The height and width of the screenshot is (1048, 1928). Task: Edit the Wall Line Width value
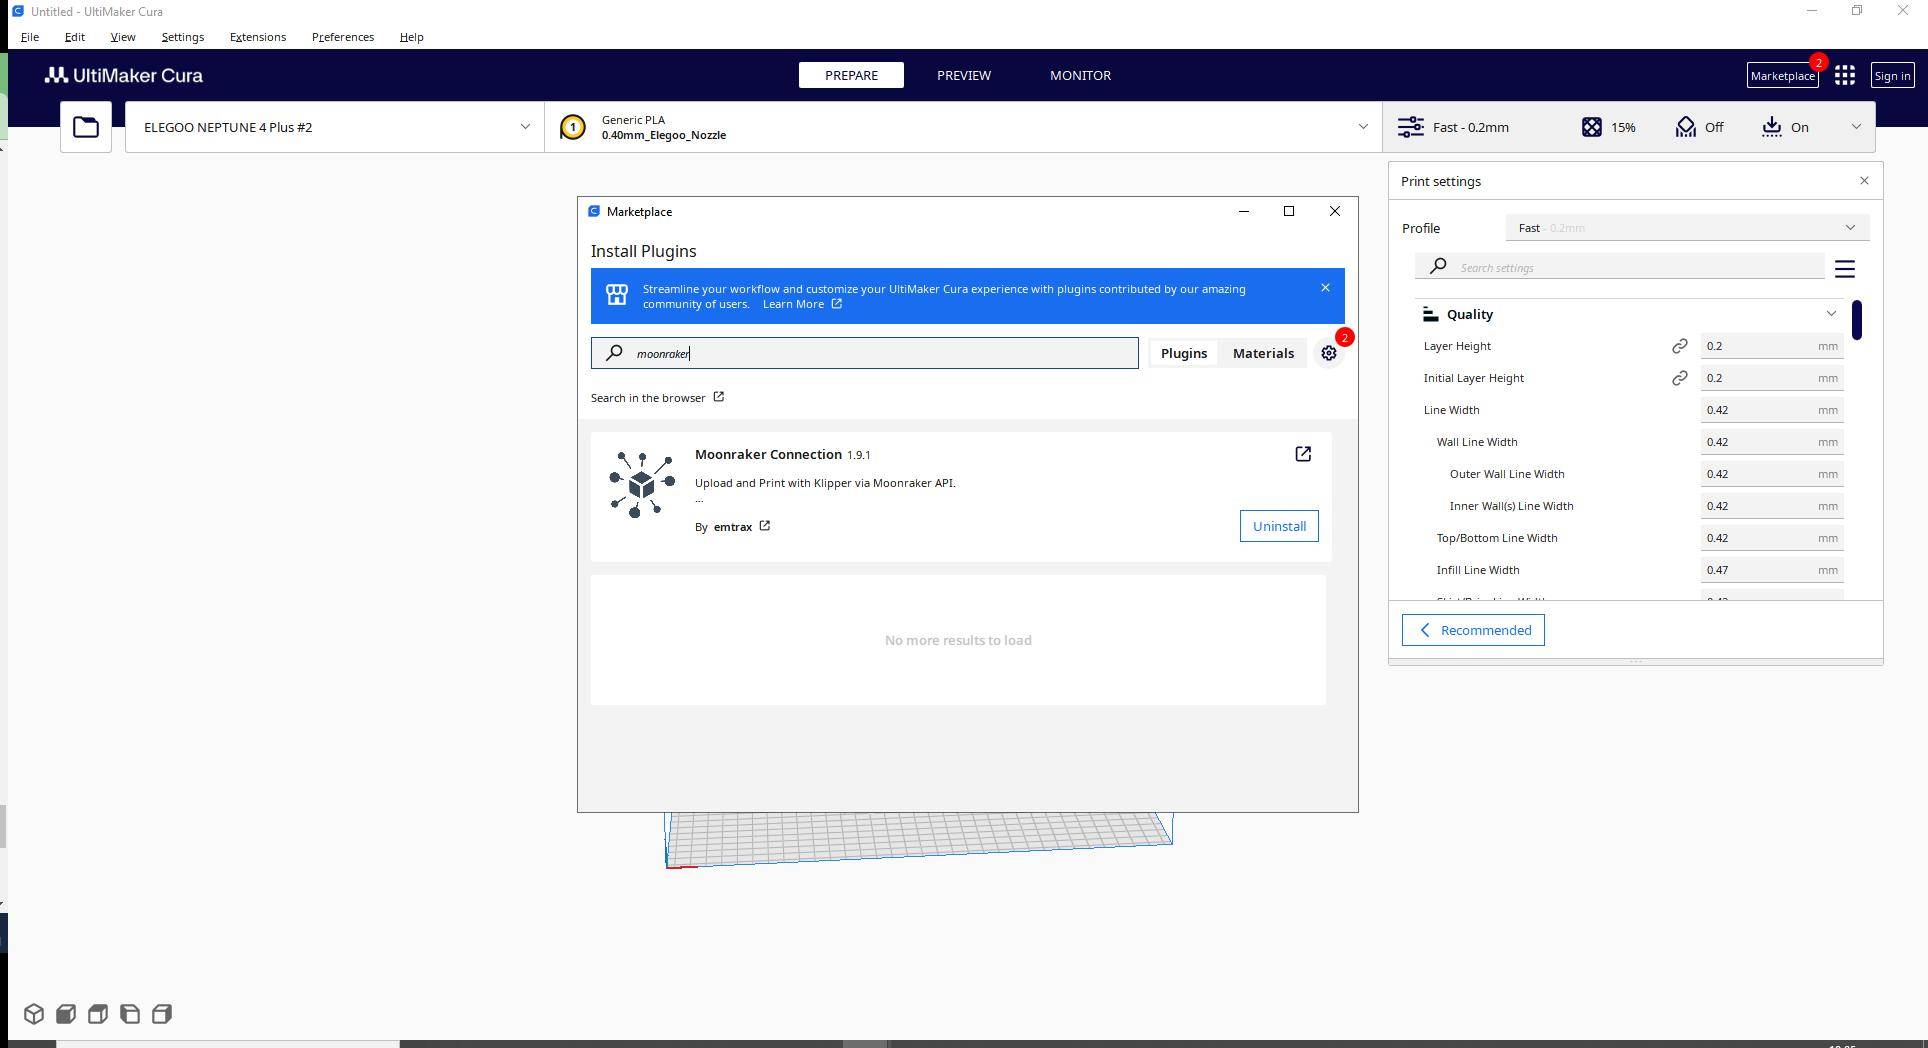pyautogui.click(x=1771, y=442)
